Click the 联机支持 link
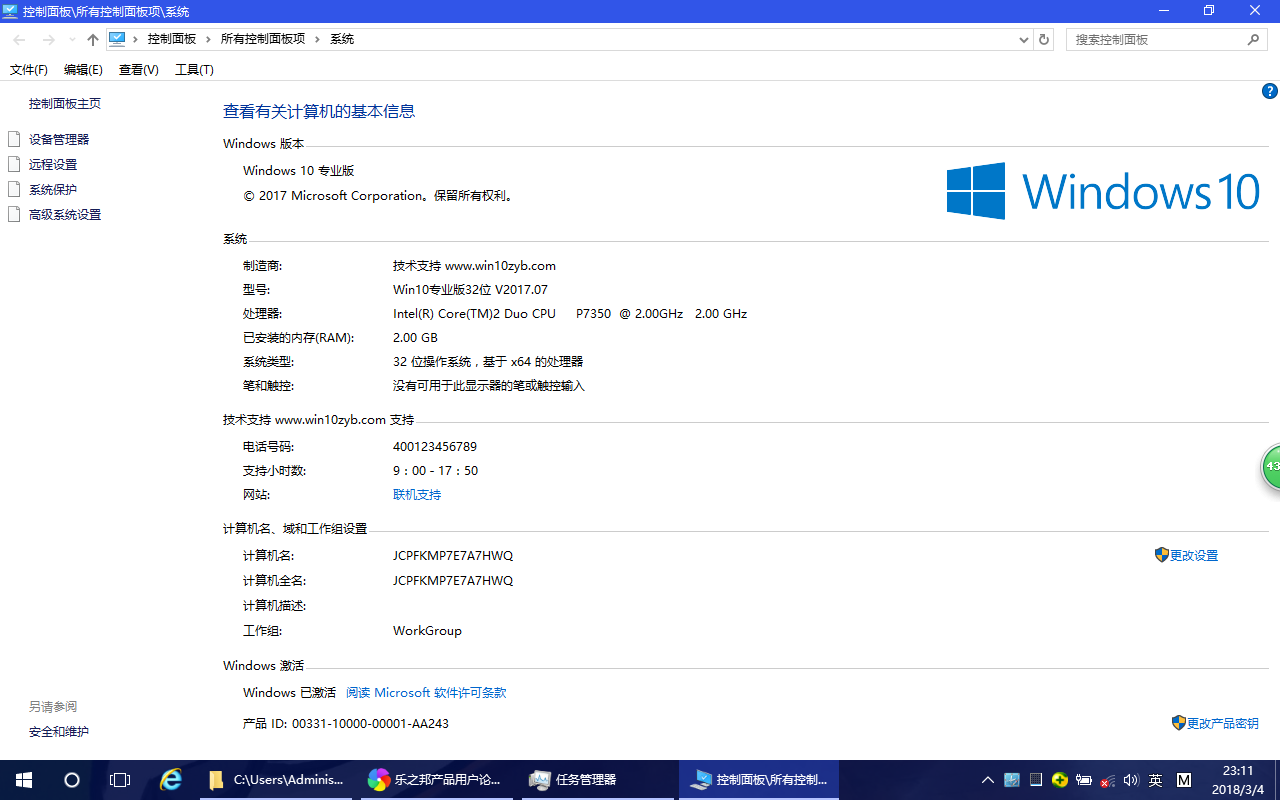Viewport: 1280px width, 800px height. 416,494
